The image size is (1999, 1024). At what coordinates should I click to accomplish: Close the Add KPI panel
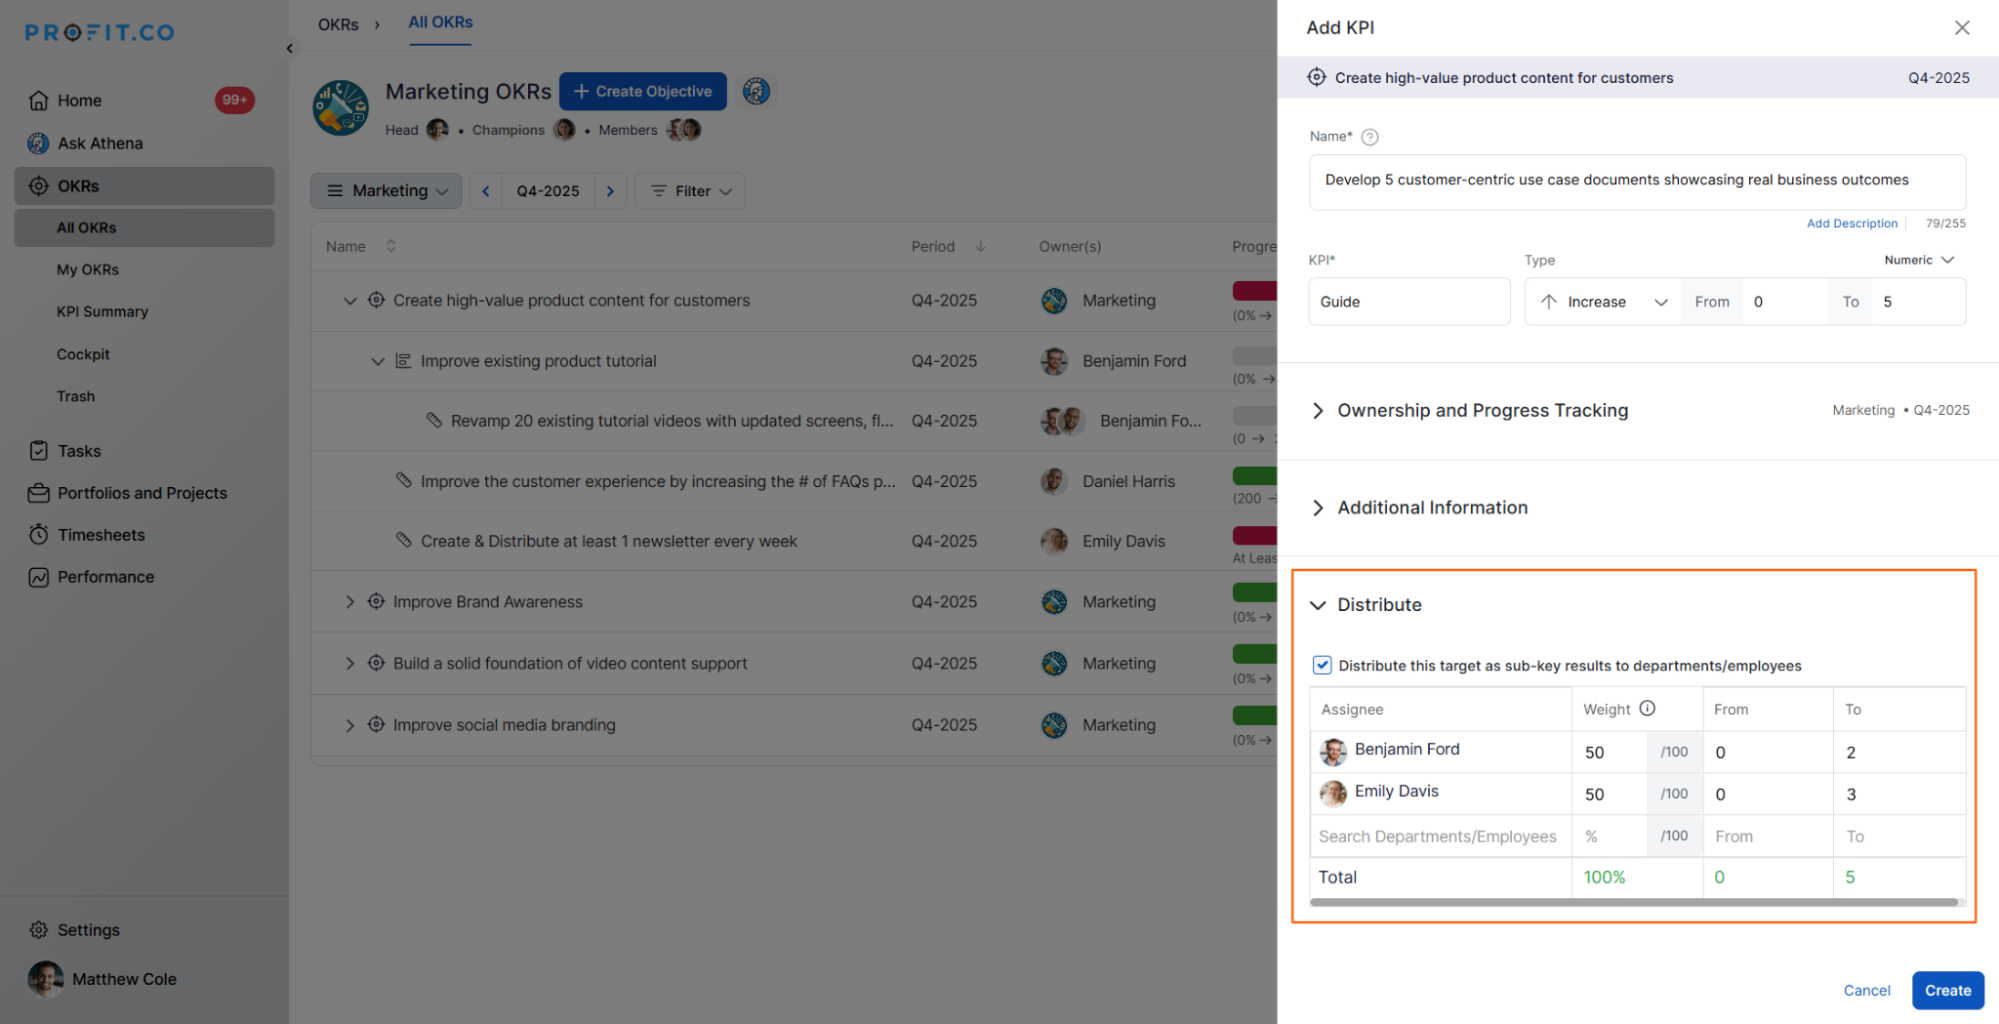click(1962, 28)
